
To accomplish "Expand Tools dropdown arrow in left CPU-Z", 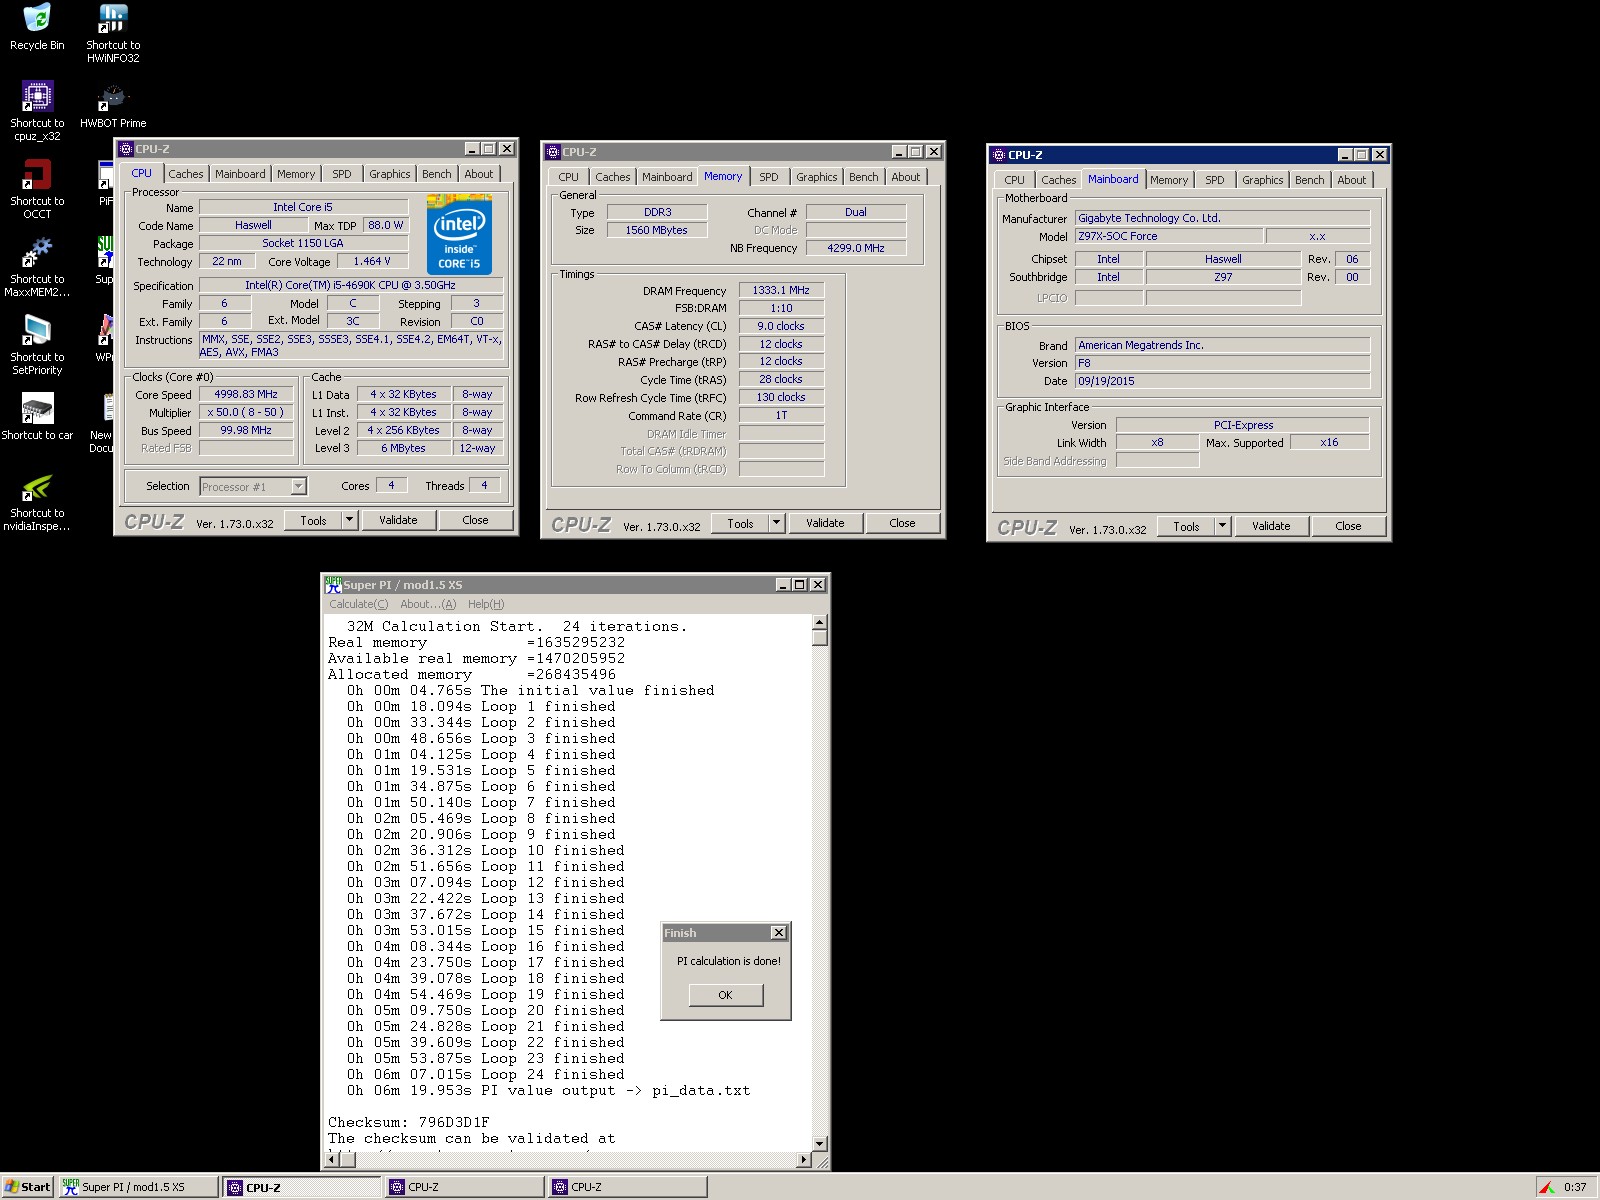I will point(349,520).
